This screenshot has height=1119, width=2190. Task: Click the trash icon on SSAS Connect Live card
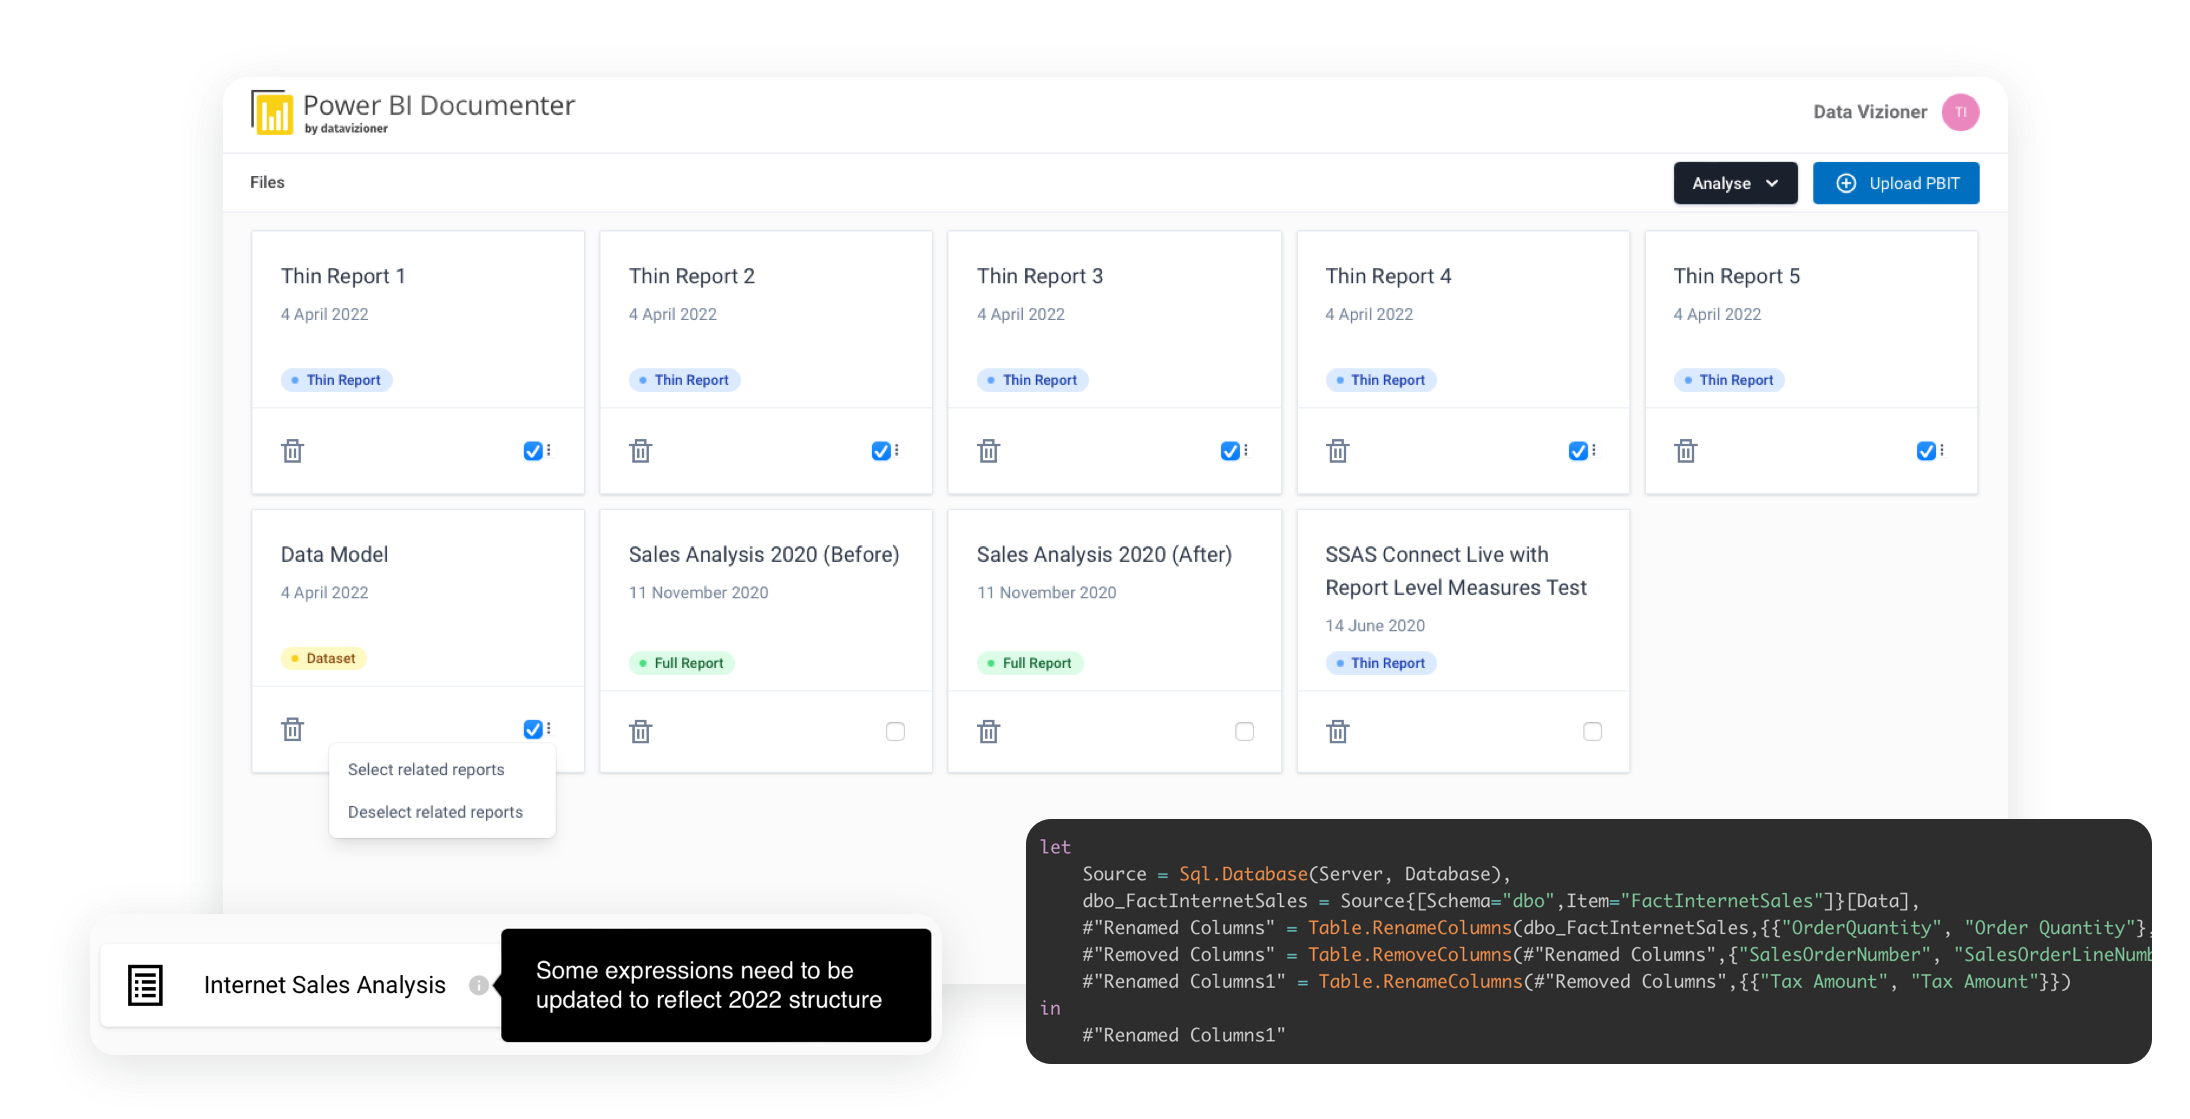tap(1338, 731)
